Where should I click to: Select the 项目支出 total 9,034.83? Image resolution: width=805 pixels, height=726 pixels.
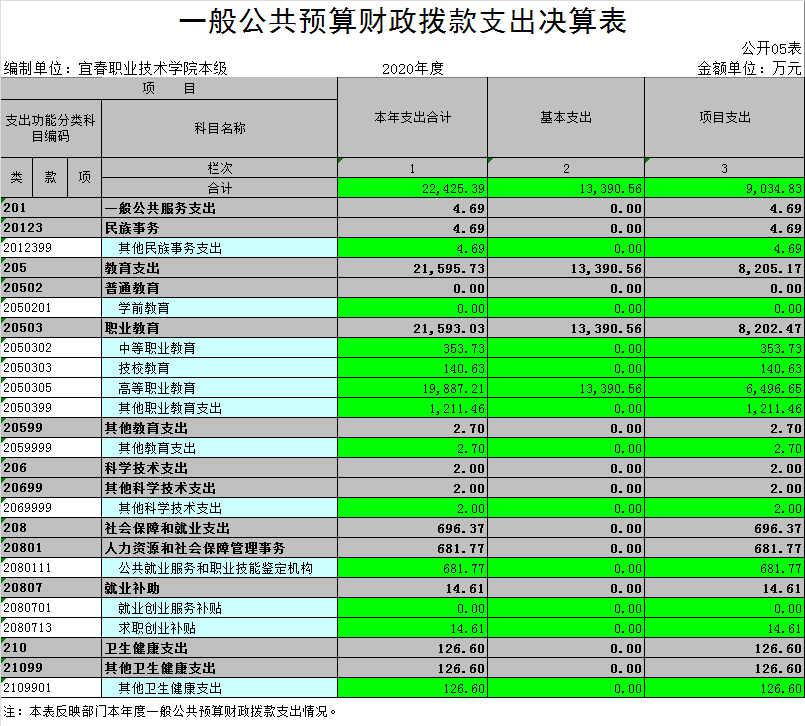click(724, 188)
